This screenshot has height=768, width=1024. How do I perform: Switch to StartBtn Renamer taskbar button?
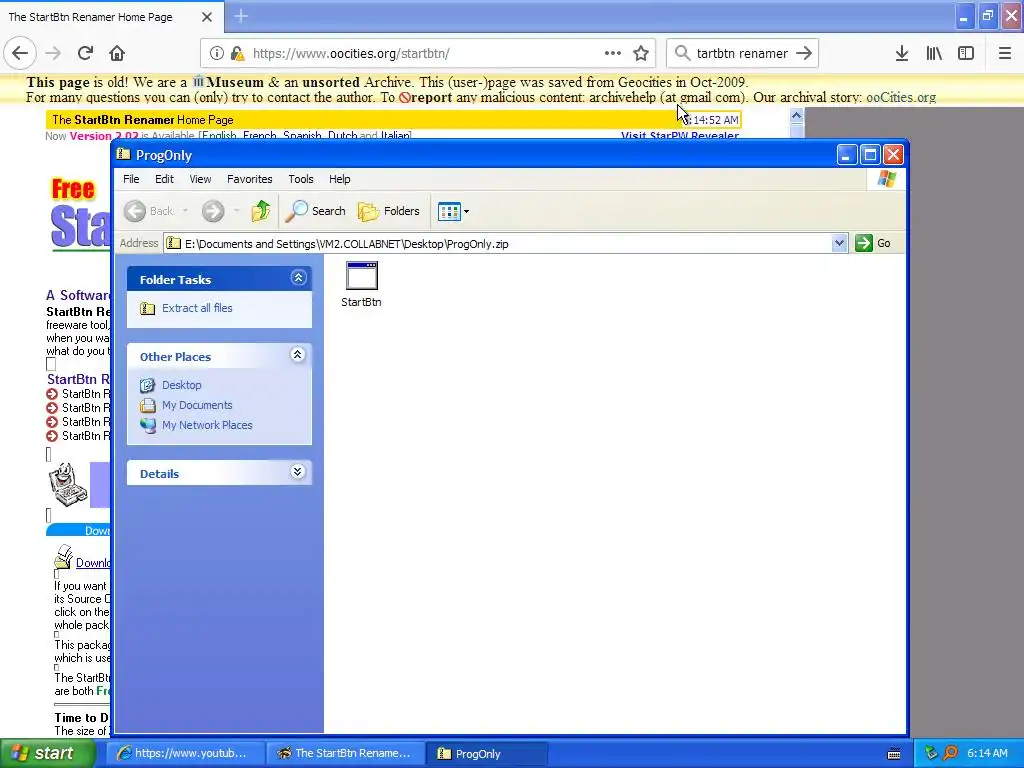(345, 754)
